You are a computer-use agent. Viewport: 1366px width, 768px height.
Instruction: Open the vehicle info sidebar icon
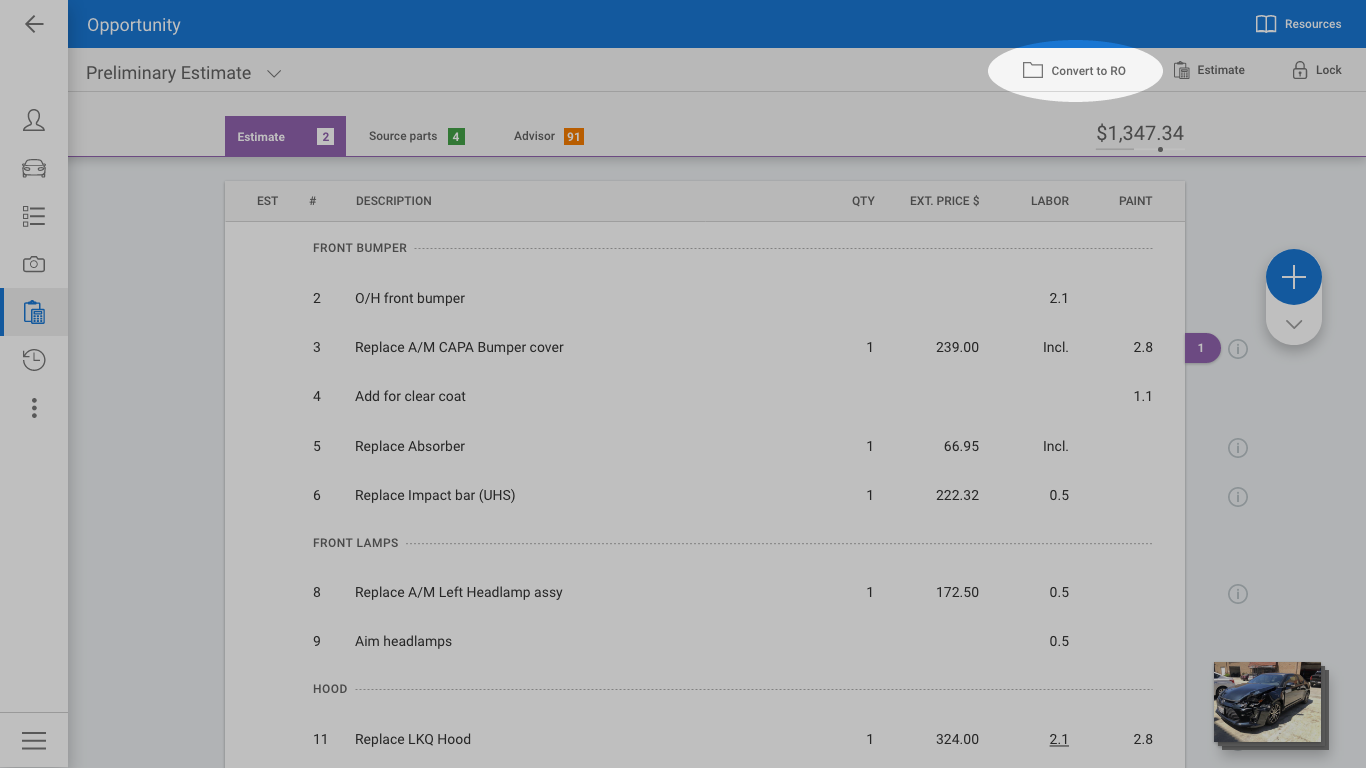coord(34,168)
